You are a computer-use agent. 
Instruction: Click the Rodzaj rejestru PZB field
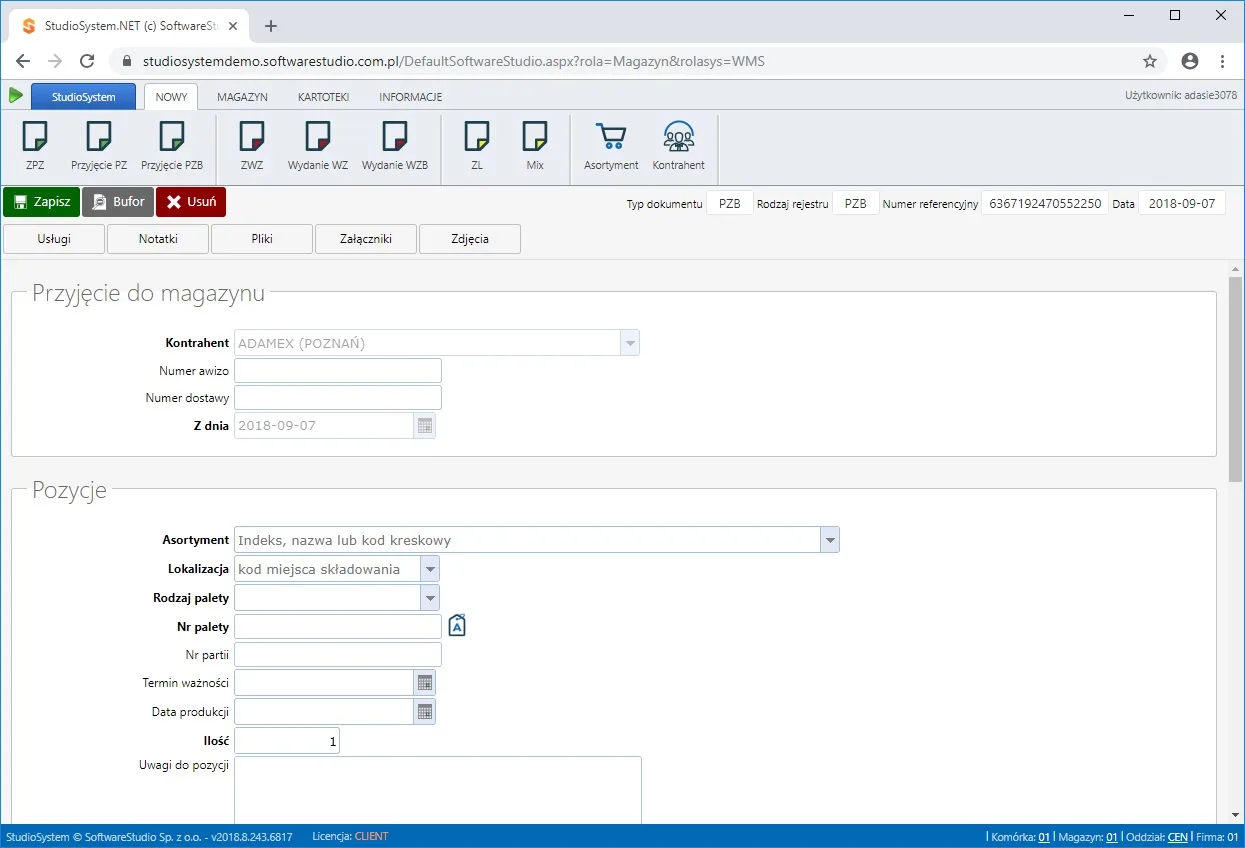coord(856,203)
